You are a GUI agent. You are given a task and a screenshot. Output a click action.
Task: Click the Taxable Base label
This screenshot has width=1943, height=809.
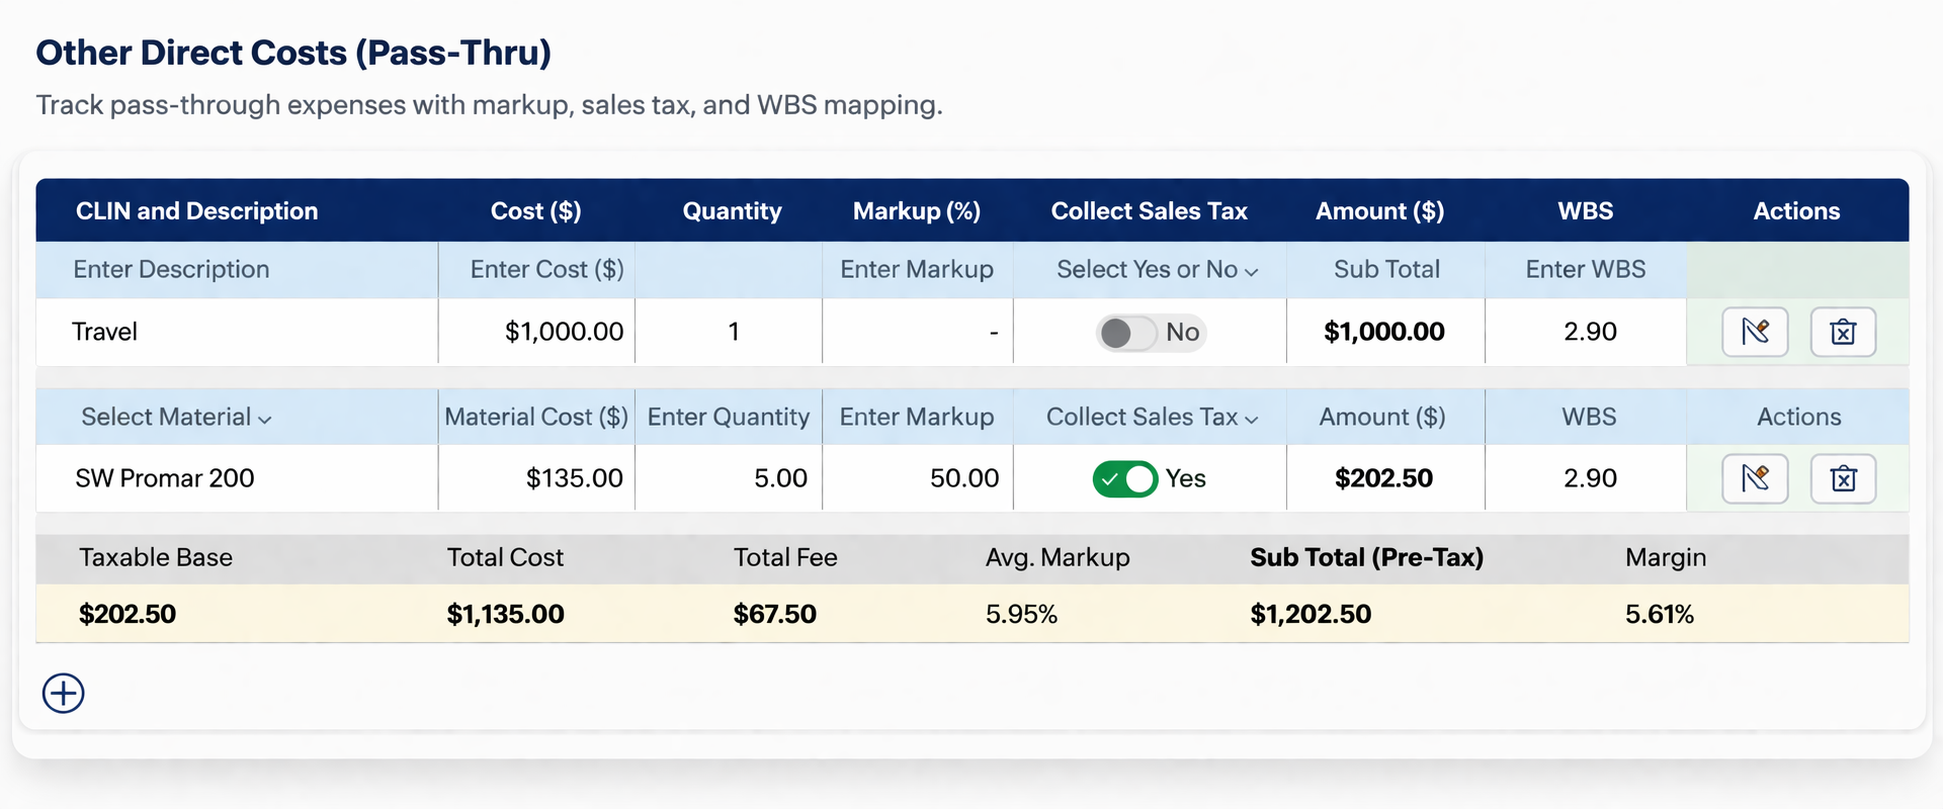[x=156, y=558]
